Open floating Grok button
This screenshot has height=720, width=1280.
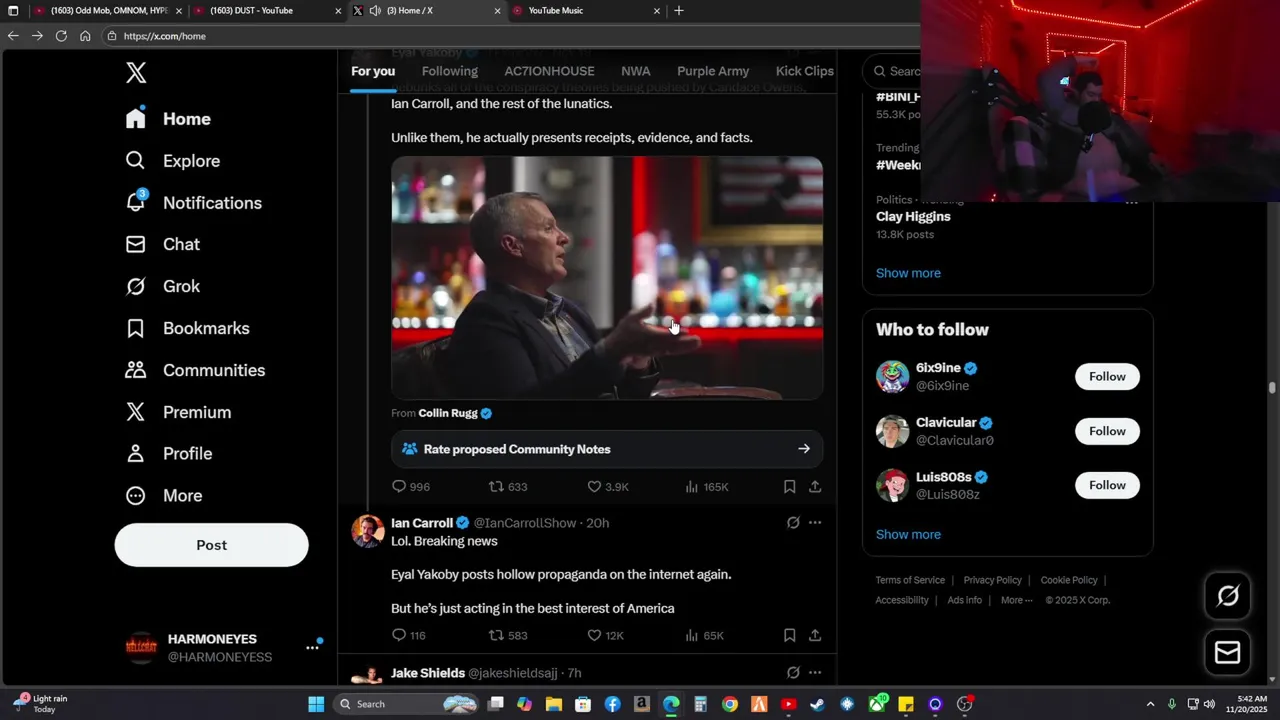(1228, 596)
